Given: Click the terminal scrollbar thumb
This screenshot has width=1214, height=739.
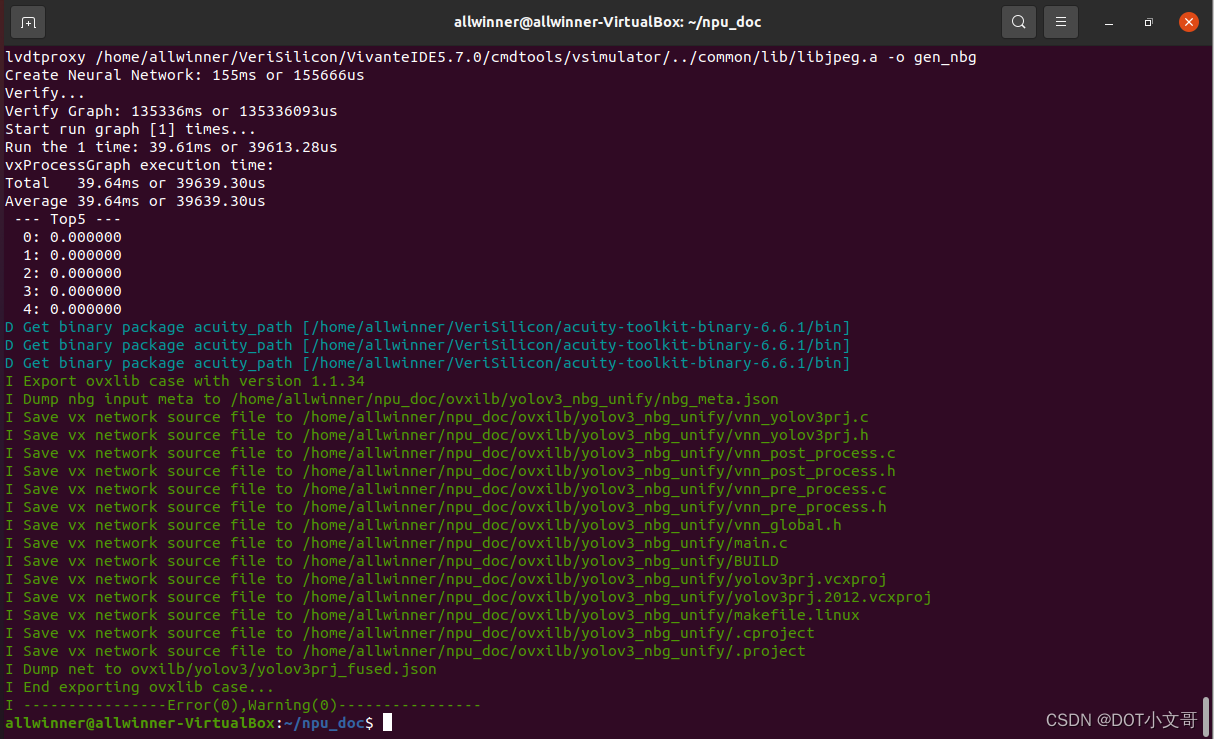Looking at the screenshot, I should coord(1207,715).
